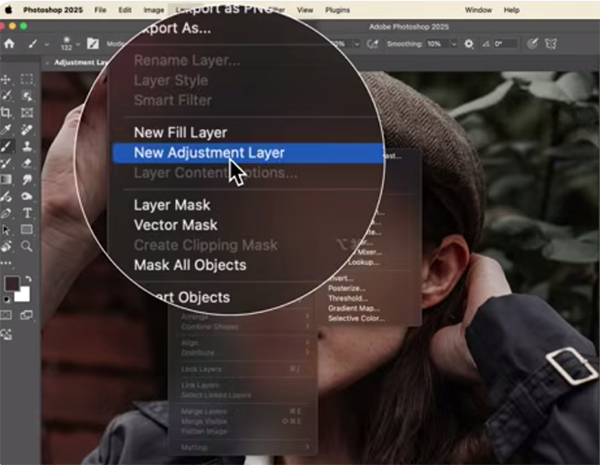Screen dimensions: 600x465
Task: Toggle airbrush build-up effects
Action: tap(372, 44)
